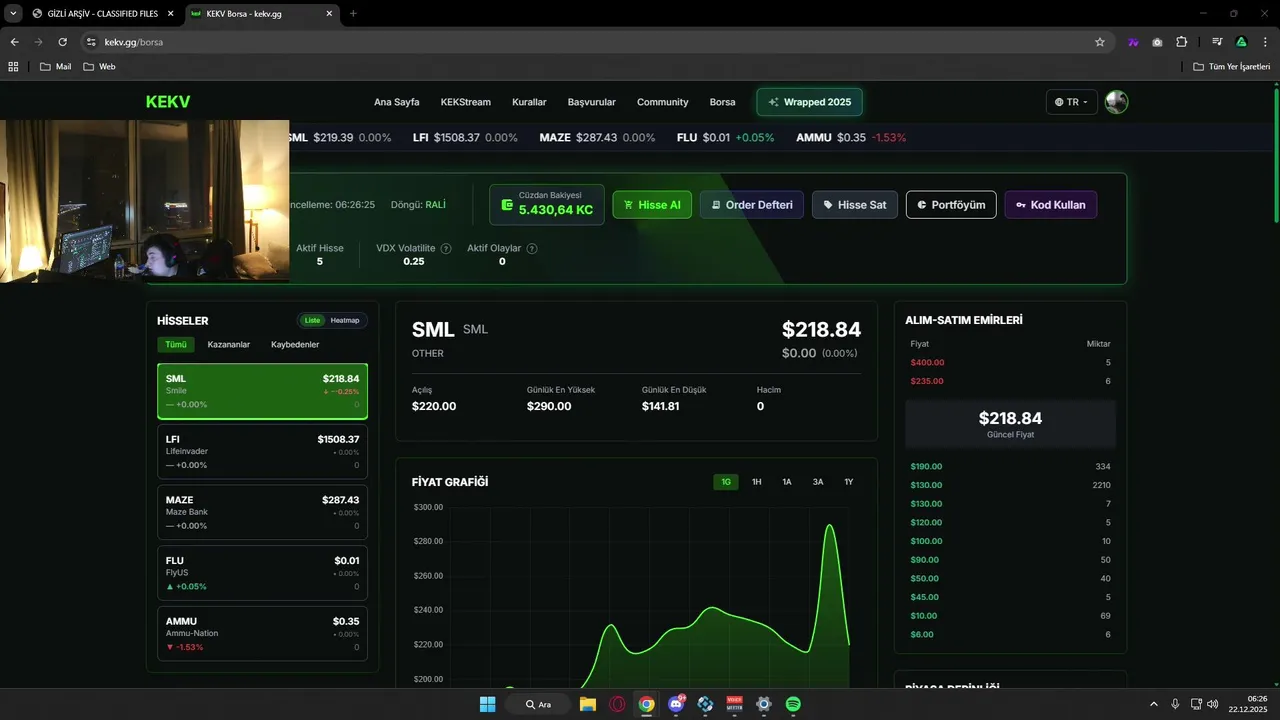The image size is (1280, 720).
Task: Open Kurallar page
Action: (x=529, y=102)
